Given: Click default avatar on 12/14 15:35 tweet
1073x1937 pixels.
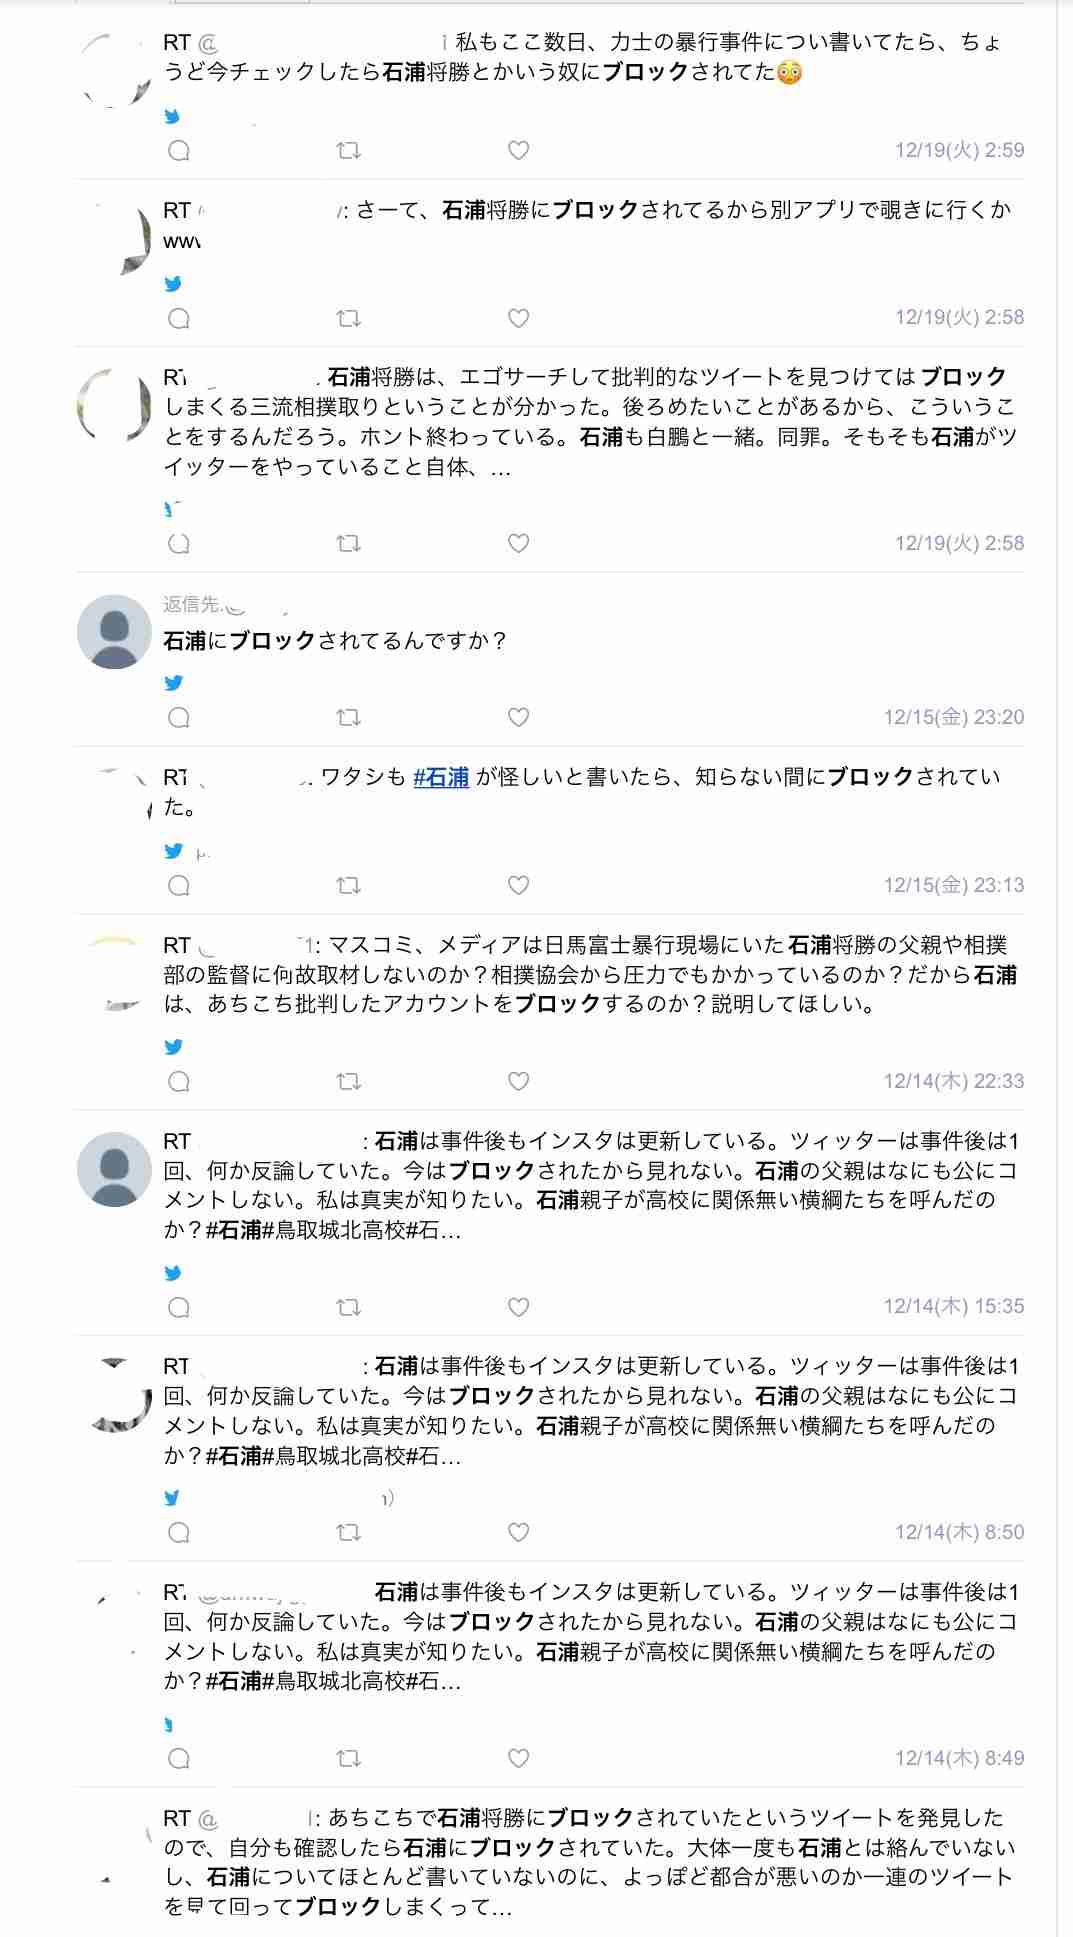Looking at the screenshot, I should [114, 1169].
